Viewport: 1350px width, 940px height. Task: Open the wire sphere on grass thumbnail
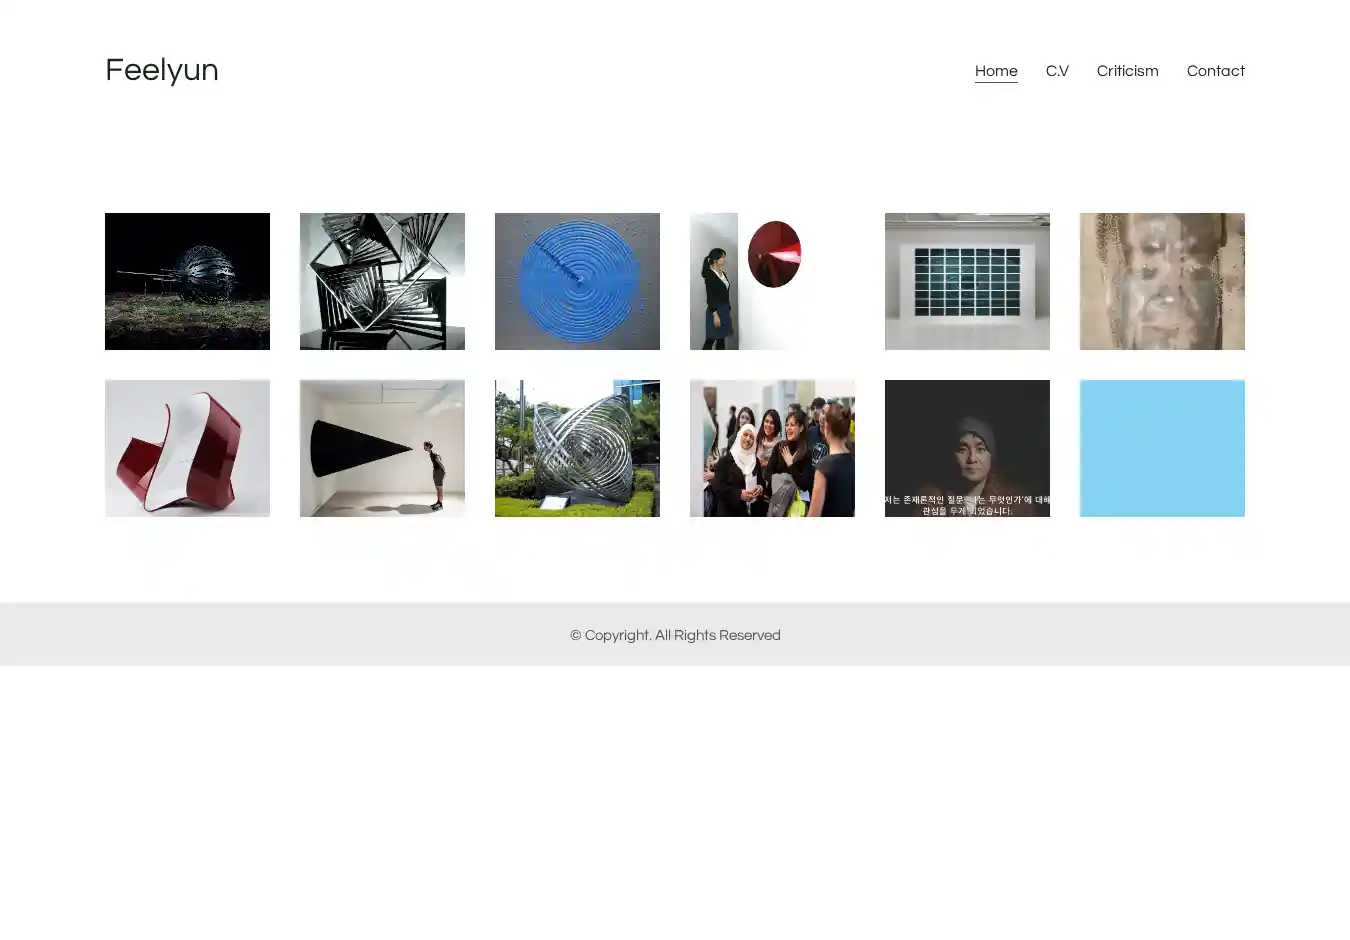(x=187, y=281)
